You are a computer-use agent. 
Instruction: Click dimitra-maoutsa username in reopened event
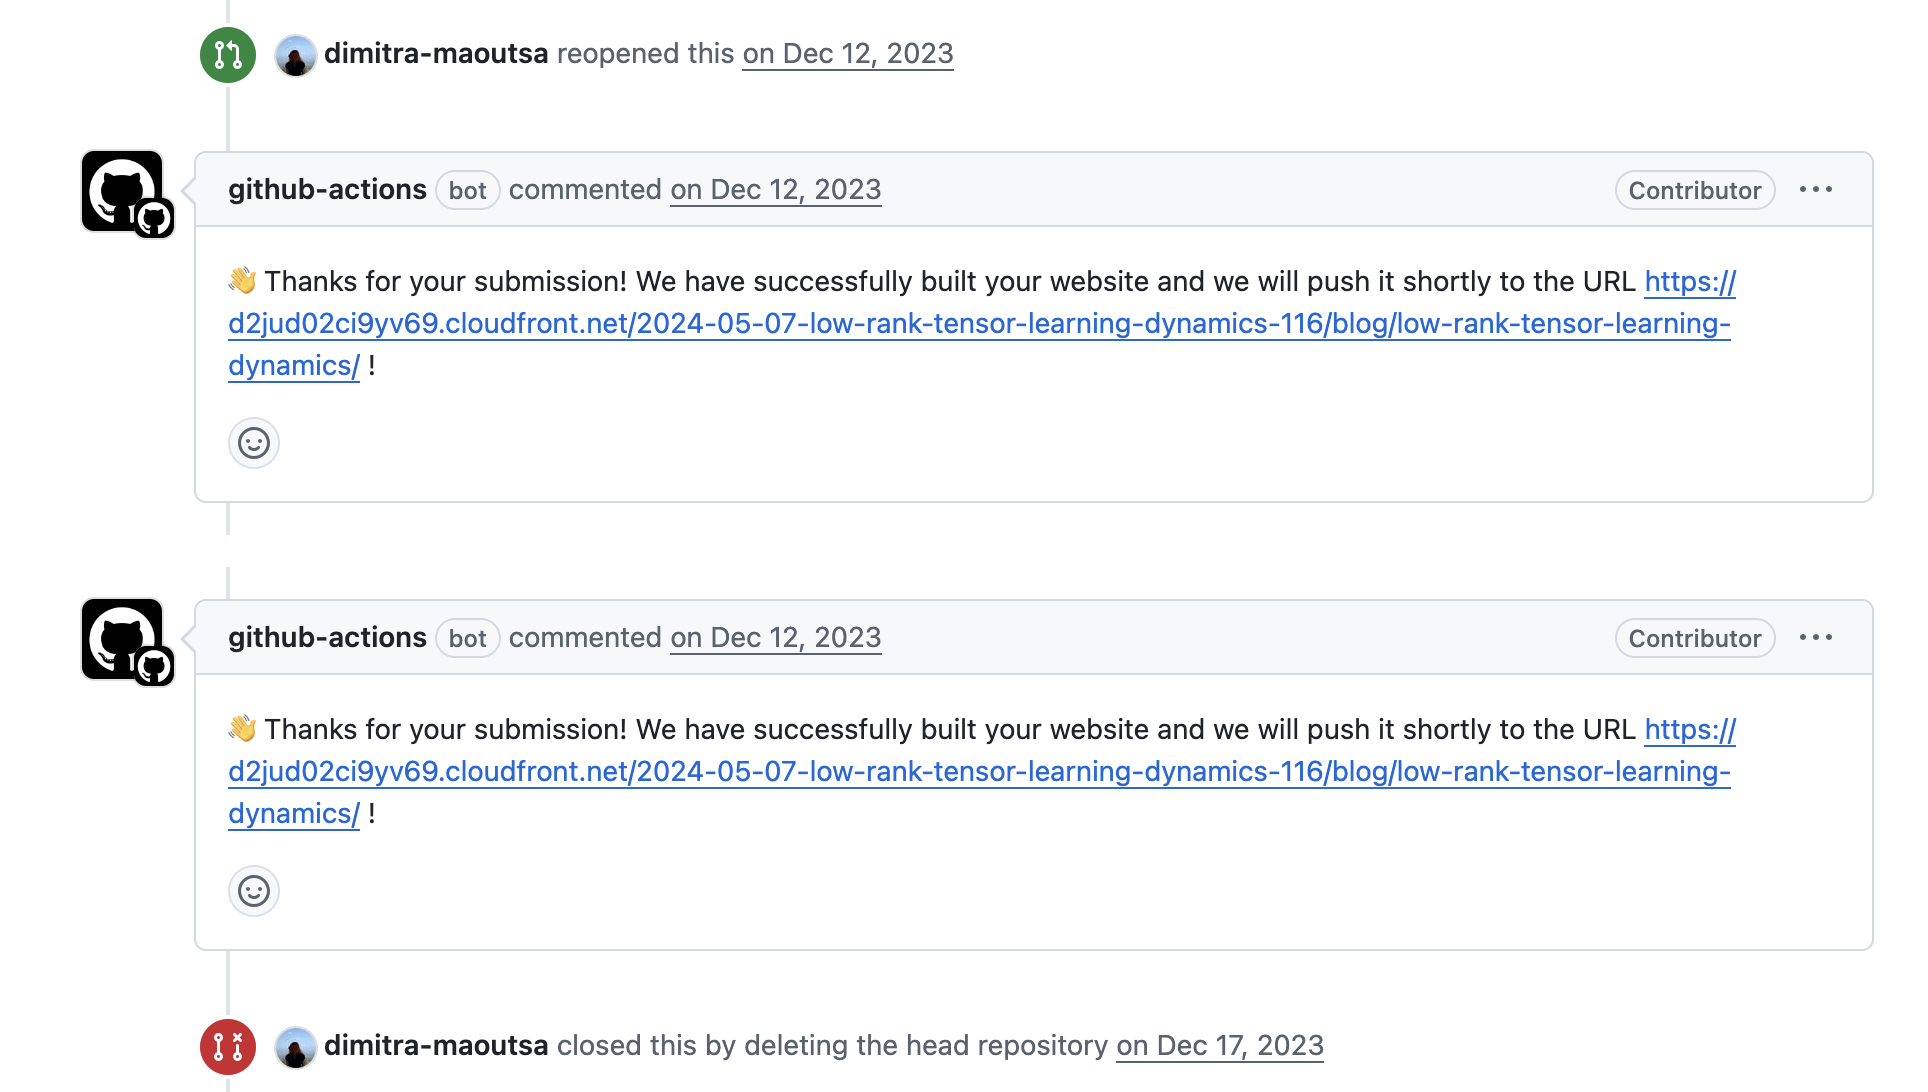(x=436, y=54)
